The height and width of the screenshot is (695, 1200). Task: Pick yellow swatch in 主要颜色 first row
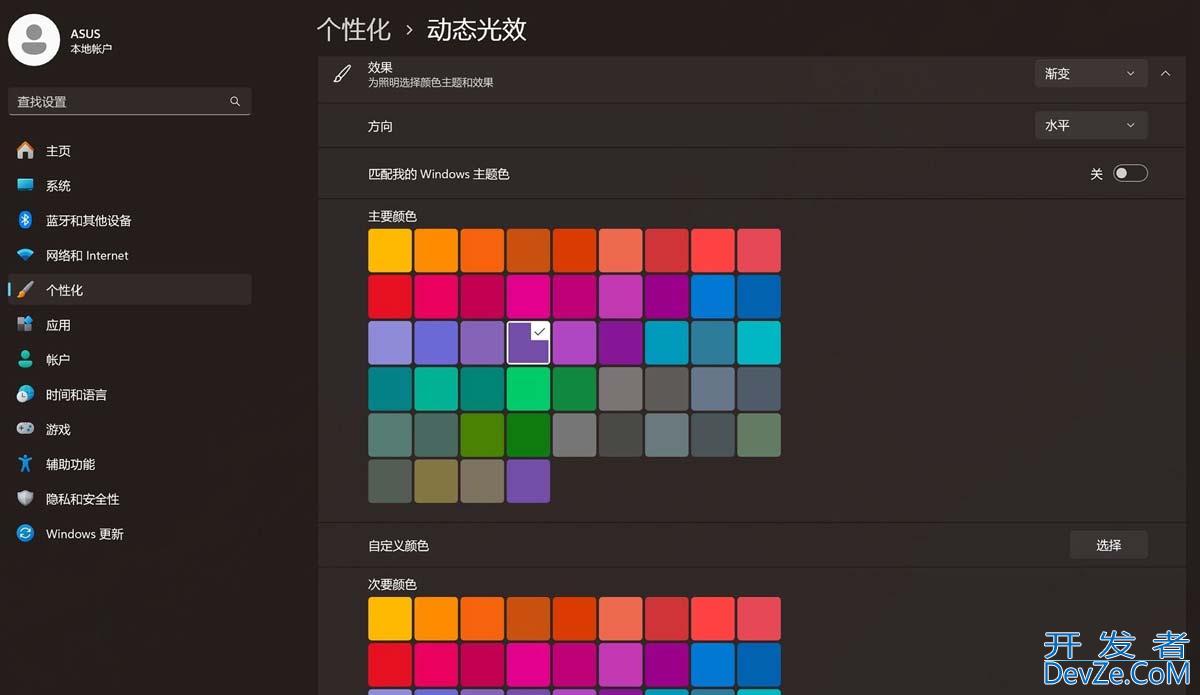tap(390, 250)
